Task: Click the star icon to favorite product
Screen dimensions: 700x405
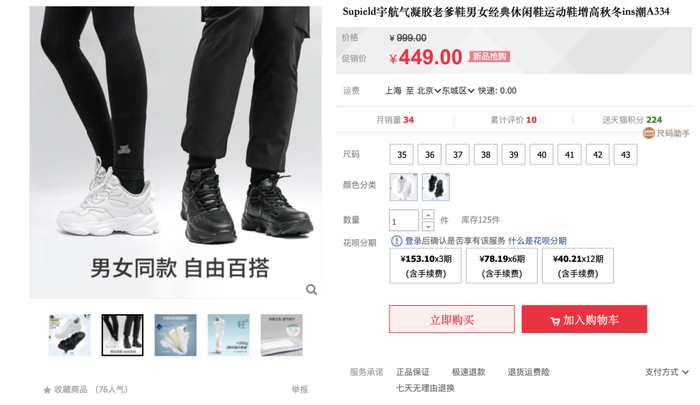Action: tap(47, 390)
